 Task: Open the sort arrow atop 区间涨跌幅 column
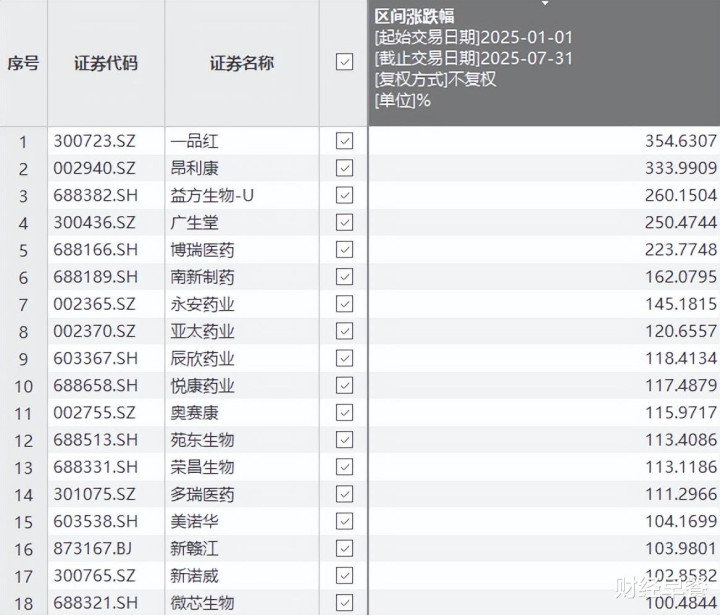545,3
